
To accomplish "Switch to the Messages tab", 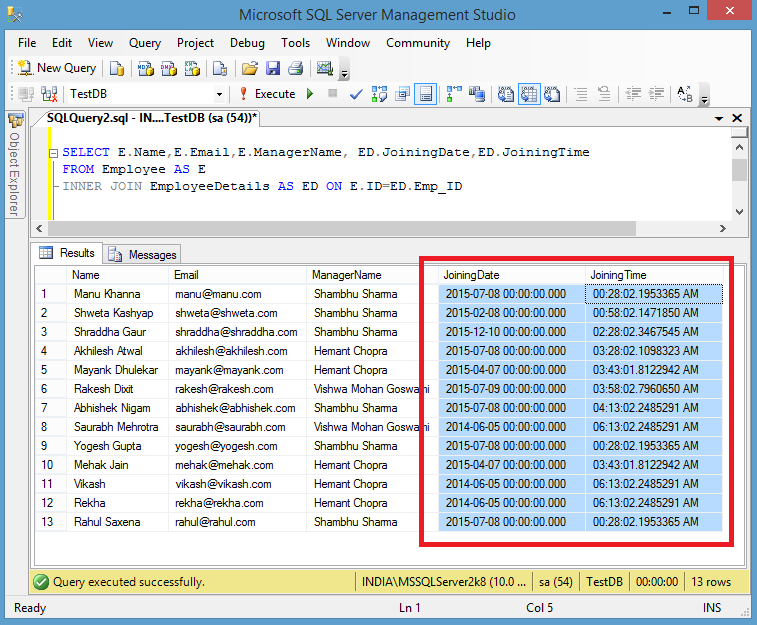I will tap(143, 255).
